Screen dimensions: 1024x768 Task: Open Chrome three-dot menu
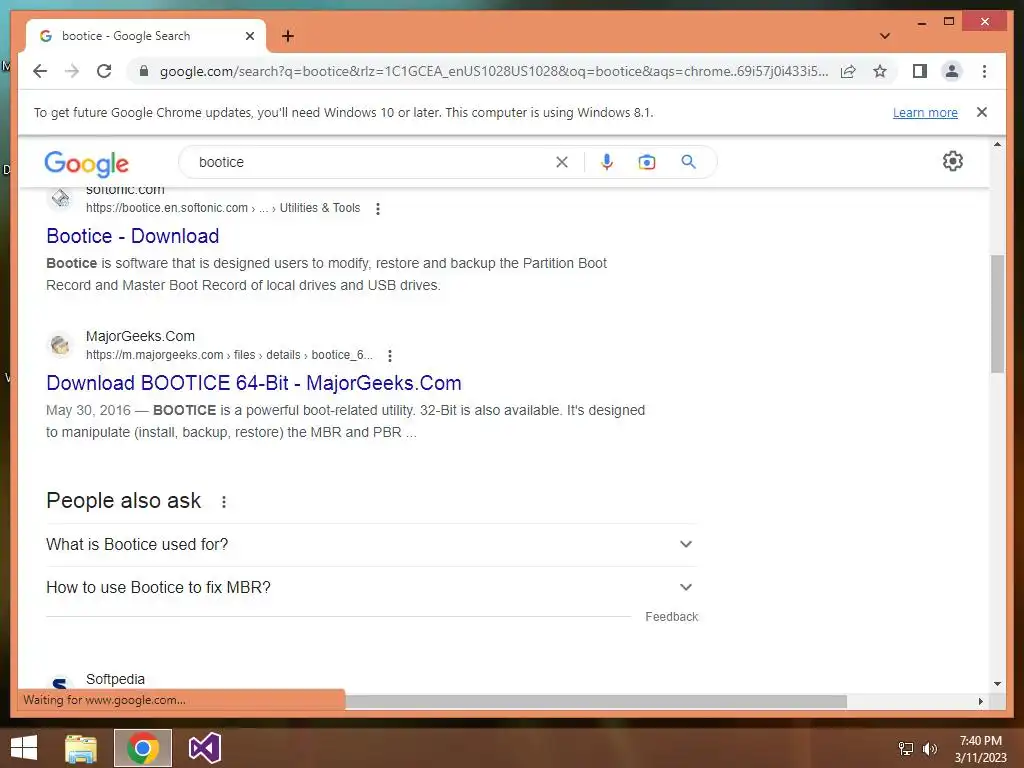(984, 71)
